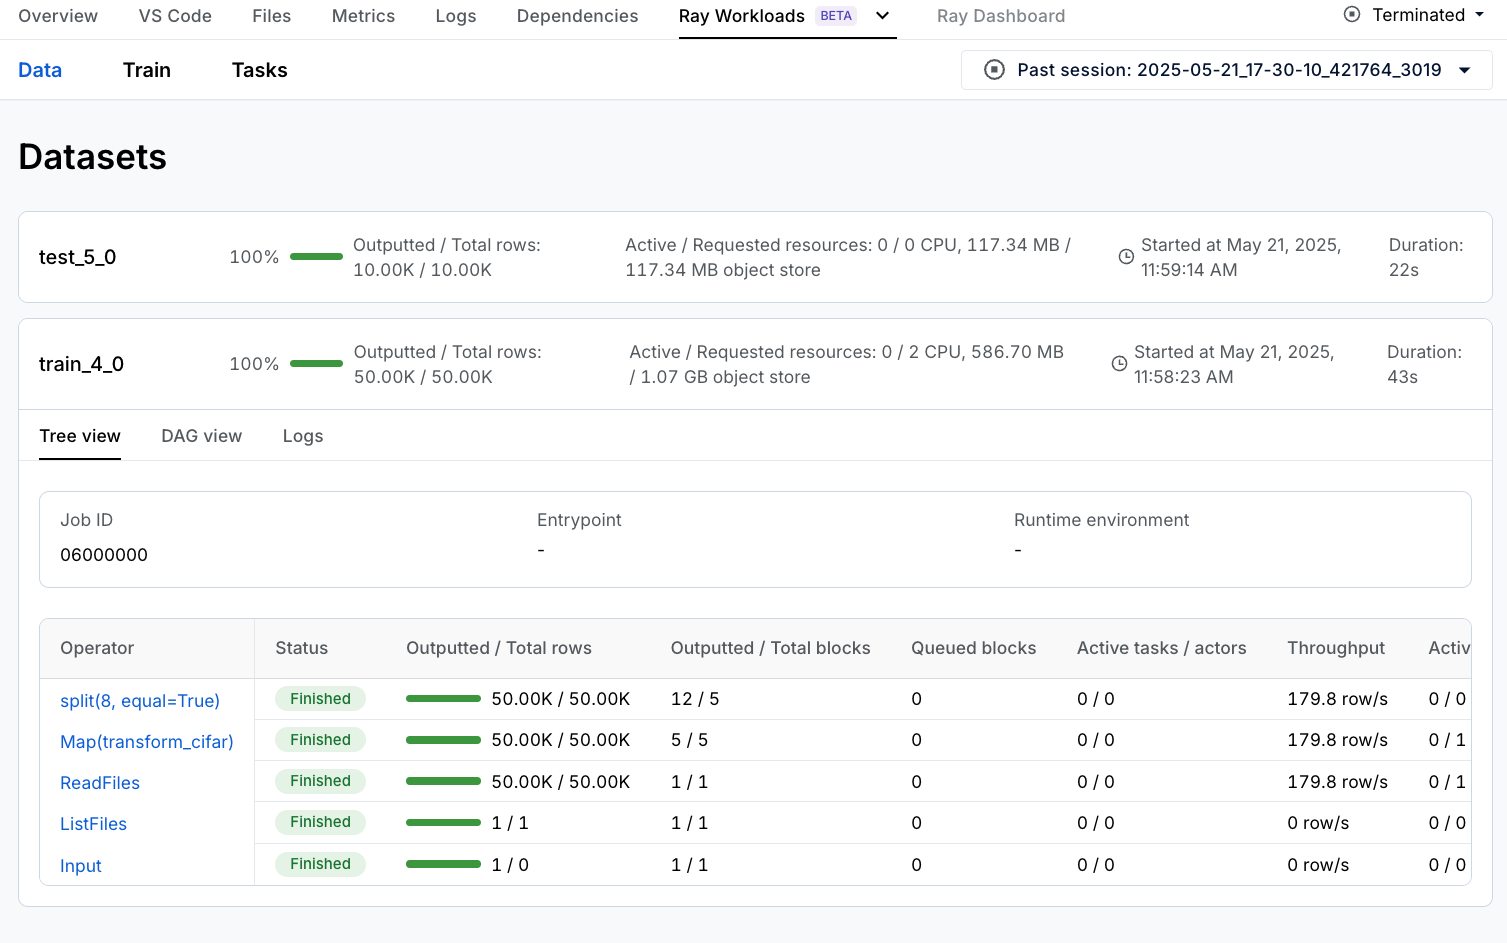Image resolution: width=1507 pixels, height=943 pixels.
Task: Click the Active tasks / actors header
Action: (1162, 648)
